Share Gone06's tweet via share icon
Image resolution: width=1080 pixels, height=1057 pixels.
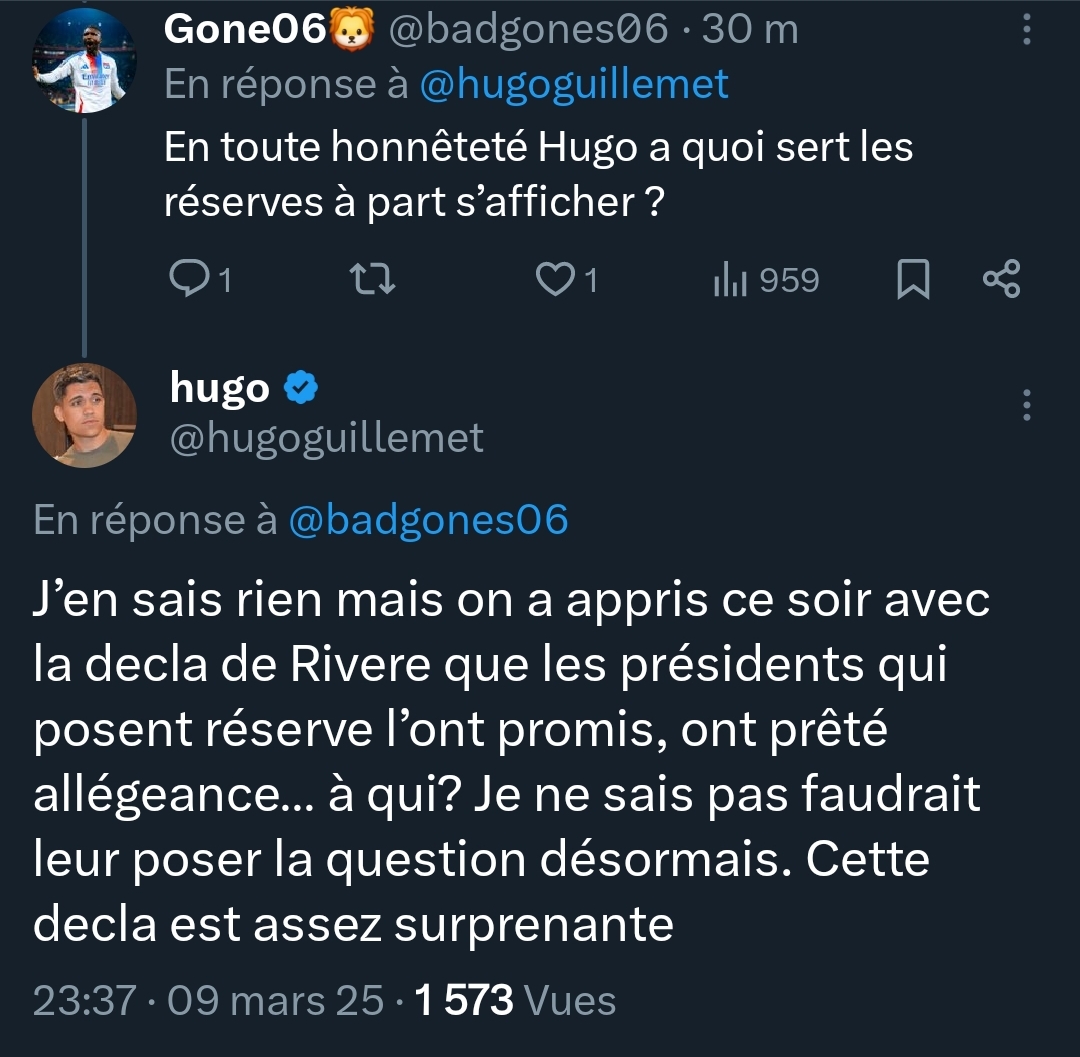click(x=1001, y=279)
